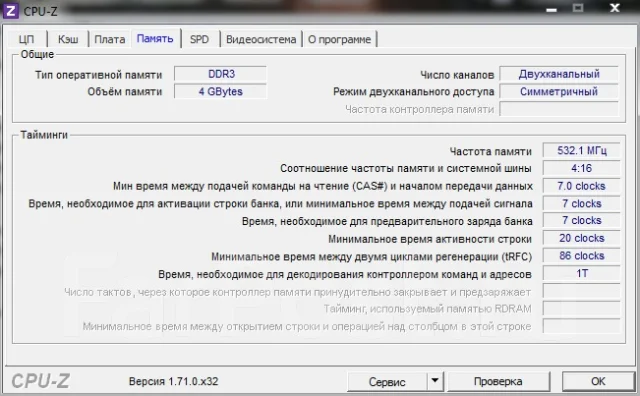The width and height of the screenshot is (640, 396).
Task: Expand the Сервис dropdown arrow
Action: point(435,381)
